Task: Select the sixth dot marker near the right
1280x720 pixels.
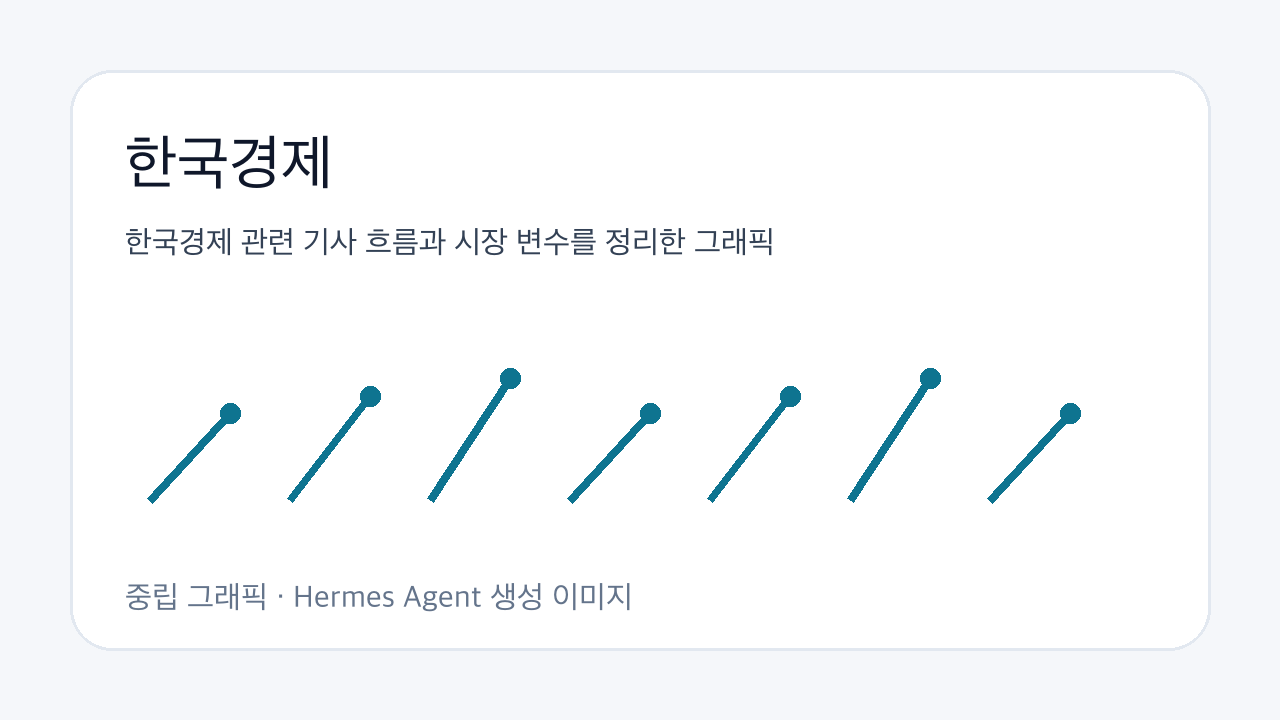Action: coord(930,378)
